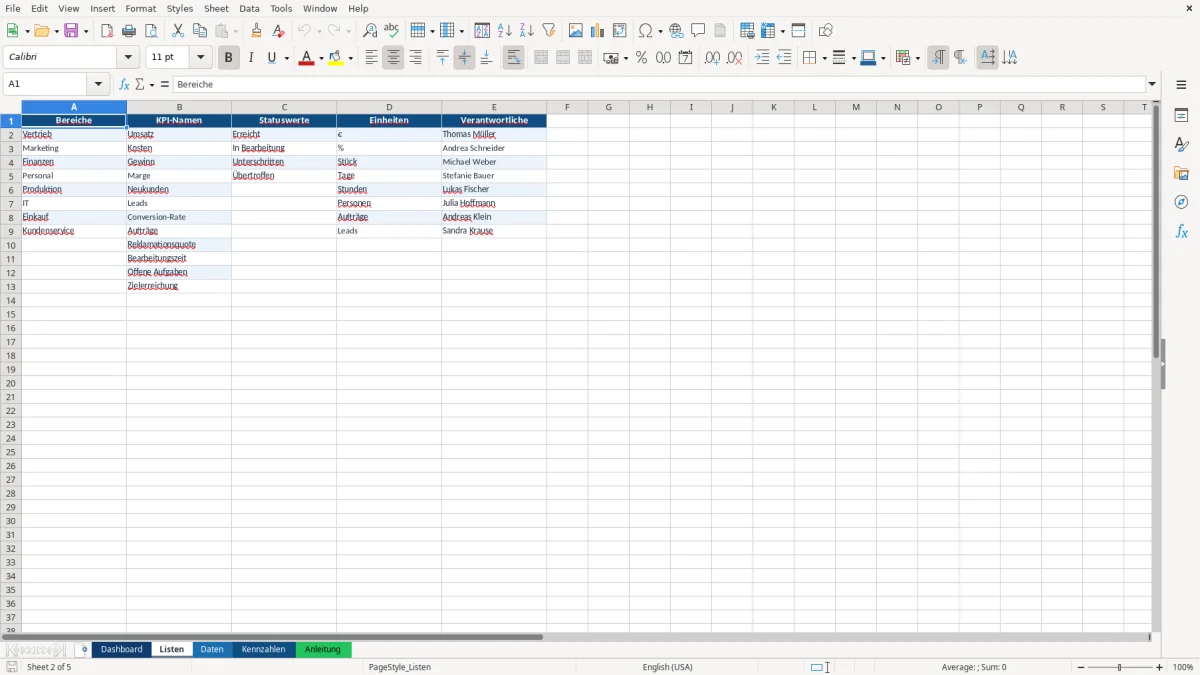Toggle Wrap Text
Screen dimensions: 1200x675
click(x=514, y=58)
